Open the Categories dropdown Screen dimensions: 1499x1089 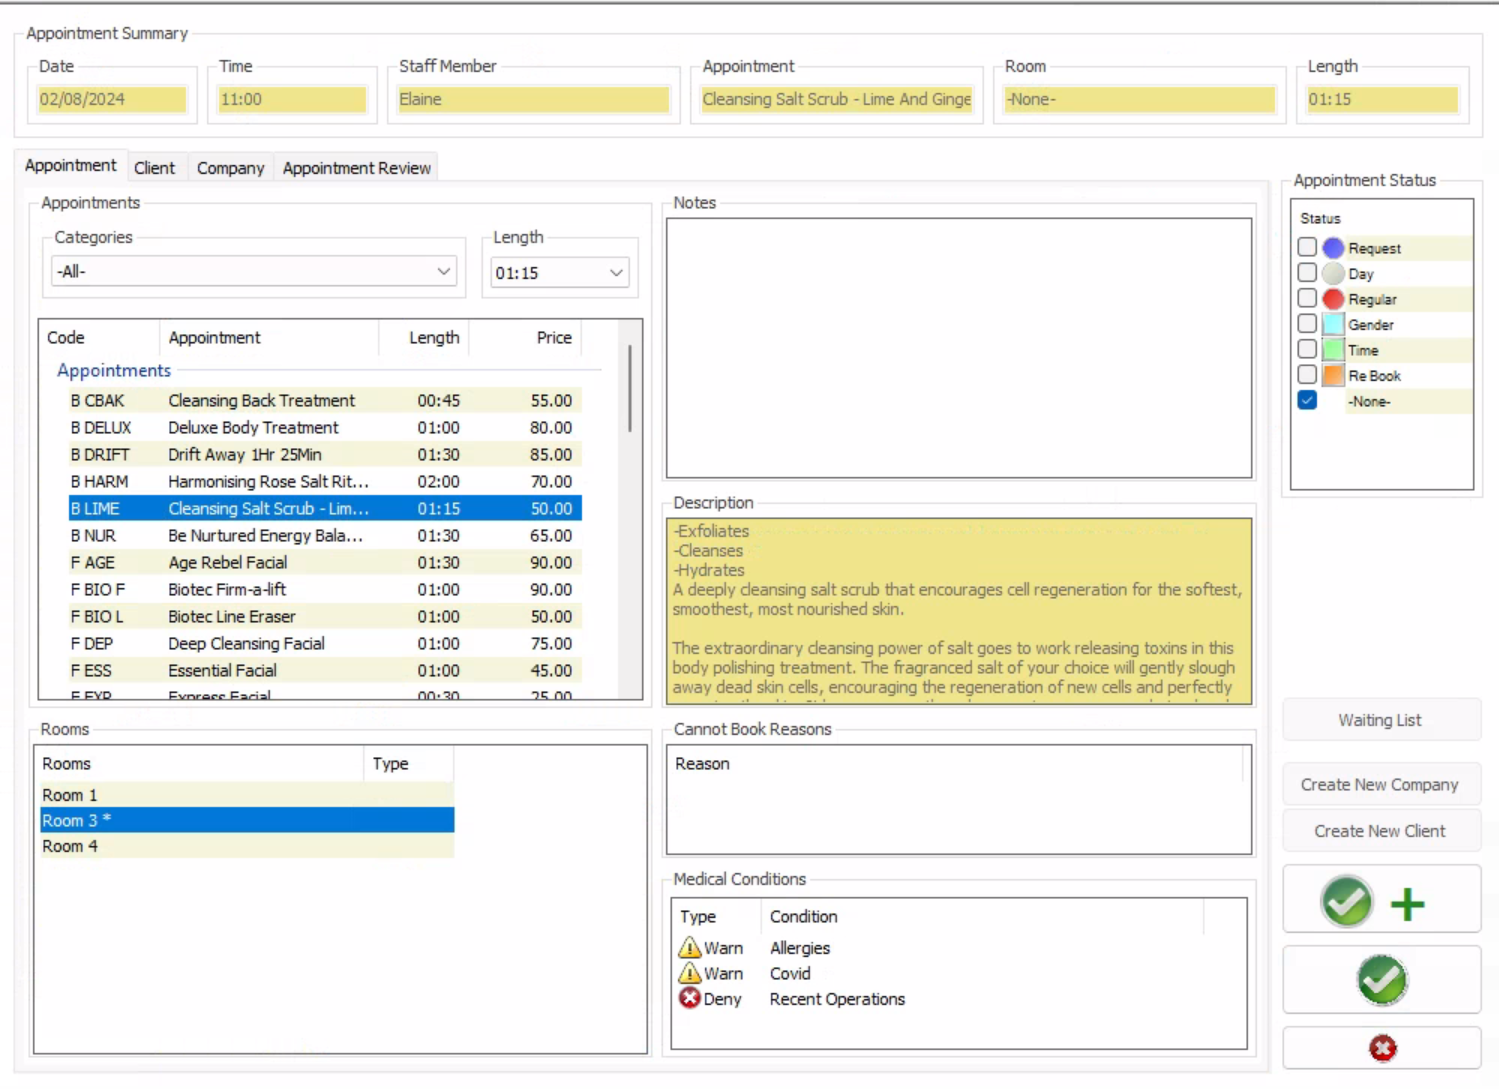[x=254, y=271]
